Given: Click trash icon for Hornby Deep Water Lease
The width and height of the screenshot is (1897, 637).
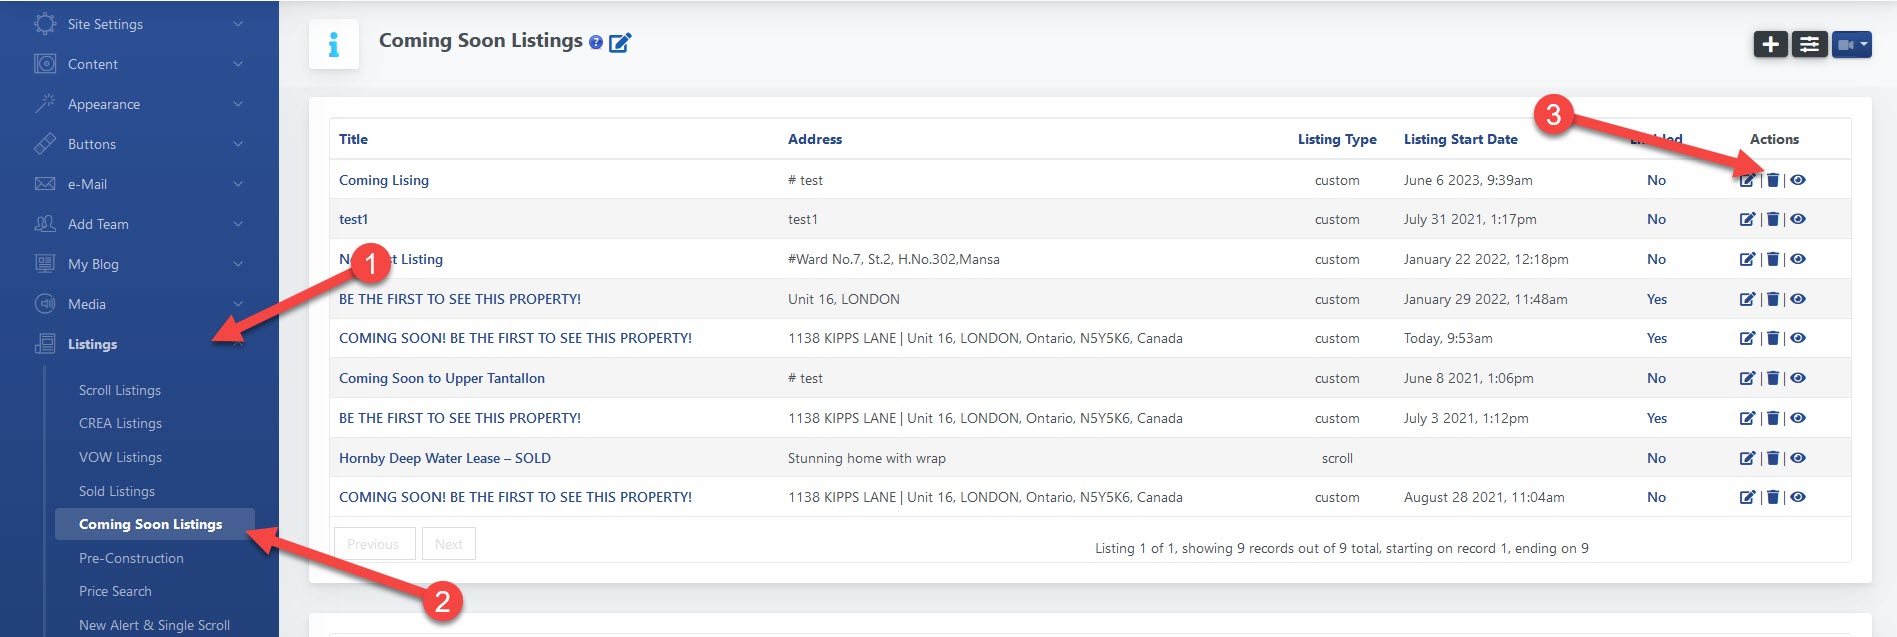Looking at the screenshot, I should [1772, 458].
